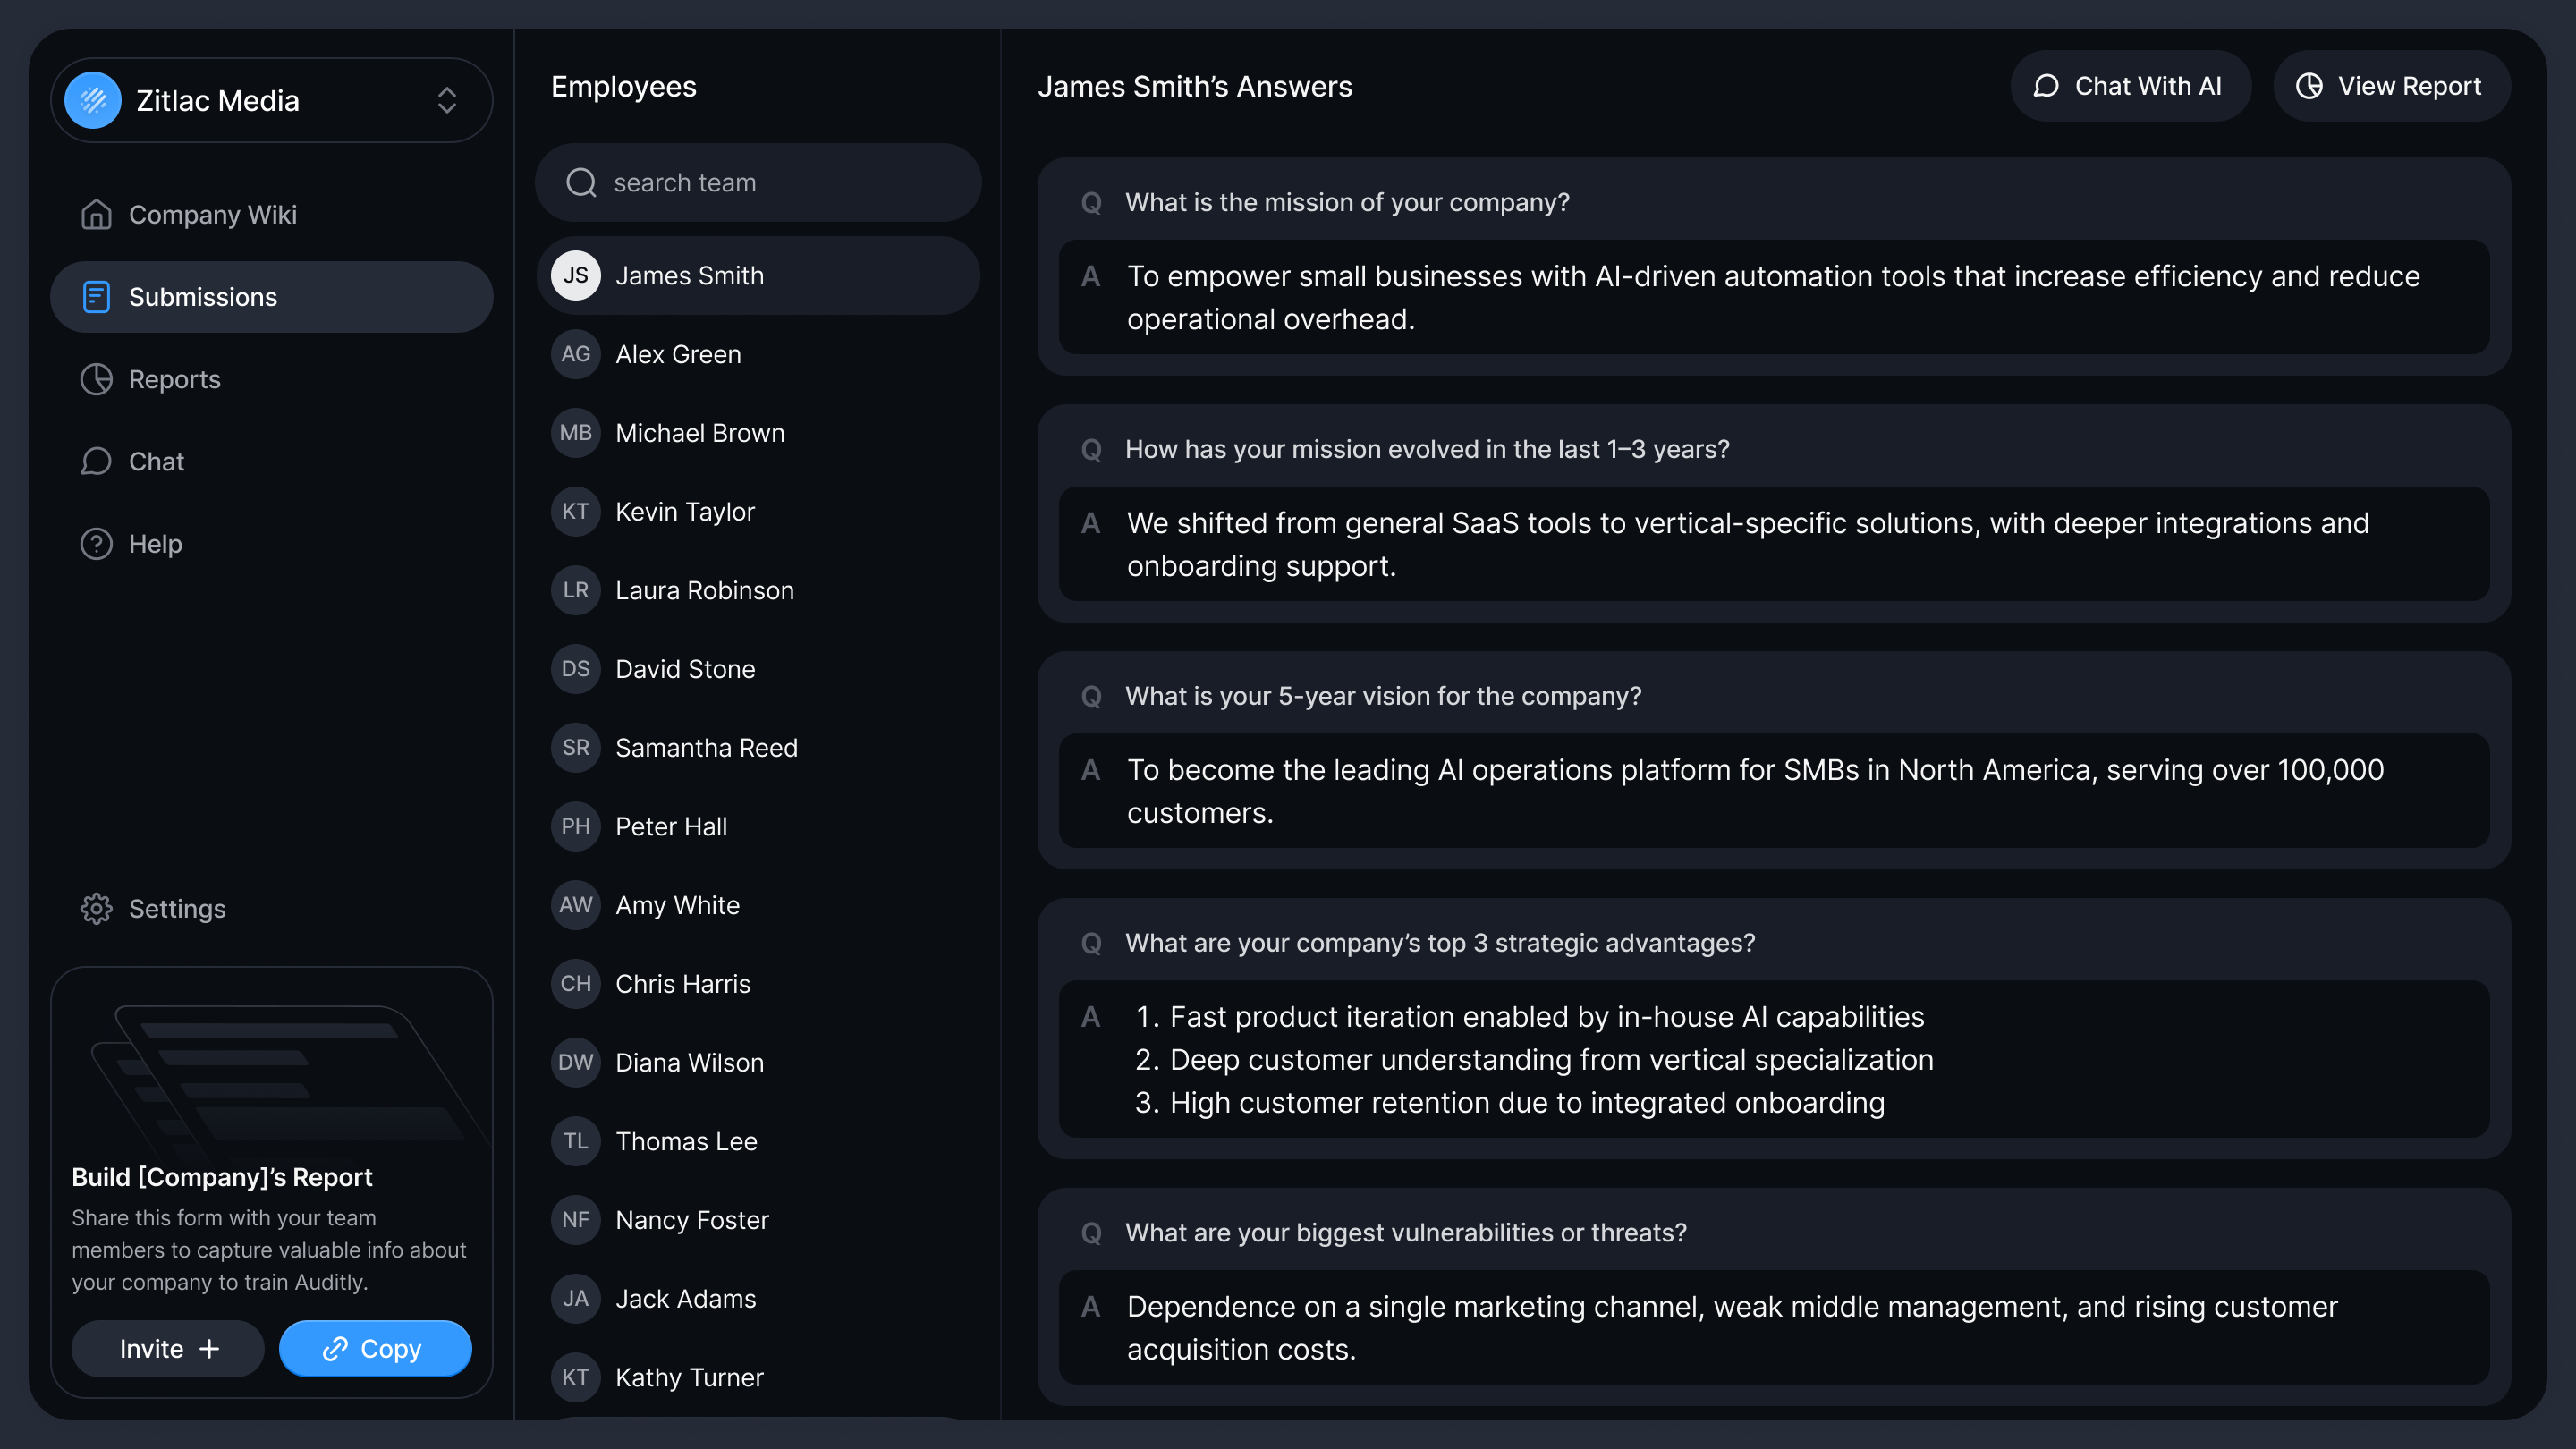Click the Zitlac Media logo icon
This screenshot has width=2576, height=1449.
pyautogui.click(x=93, y=100)
